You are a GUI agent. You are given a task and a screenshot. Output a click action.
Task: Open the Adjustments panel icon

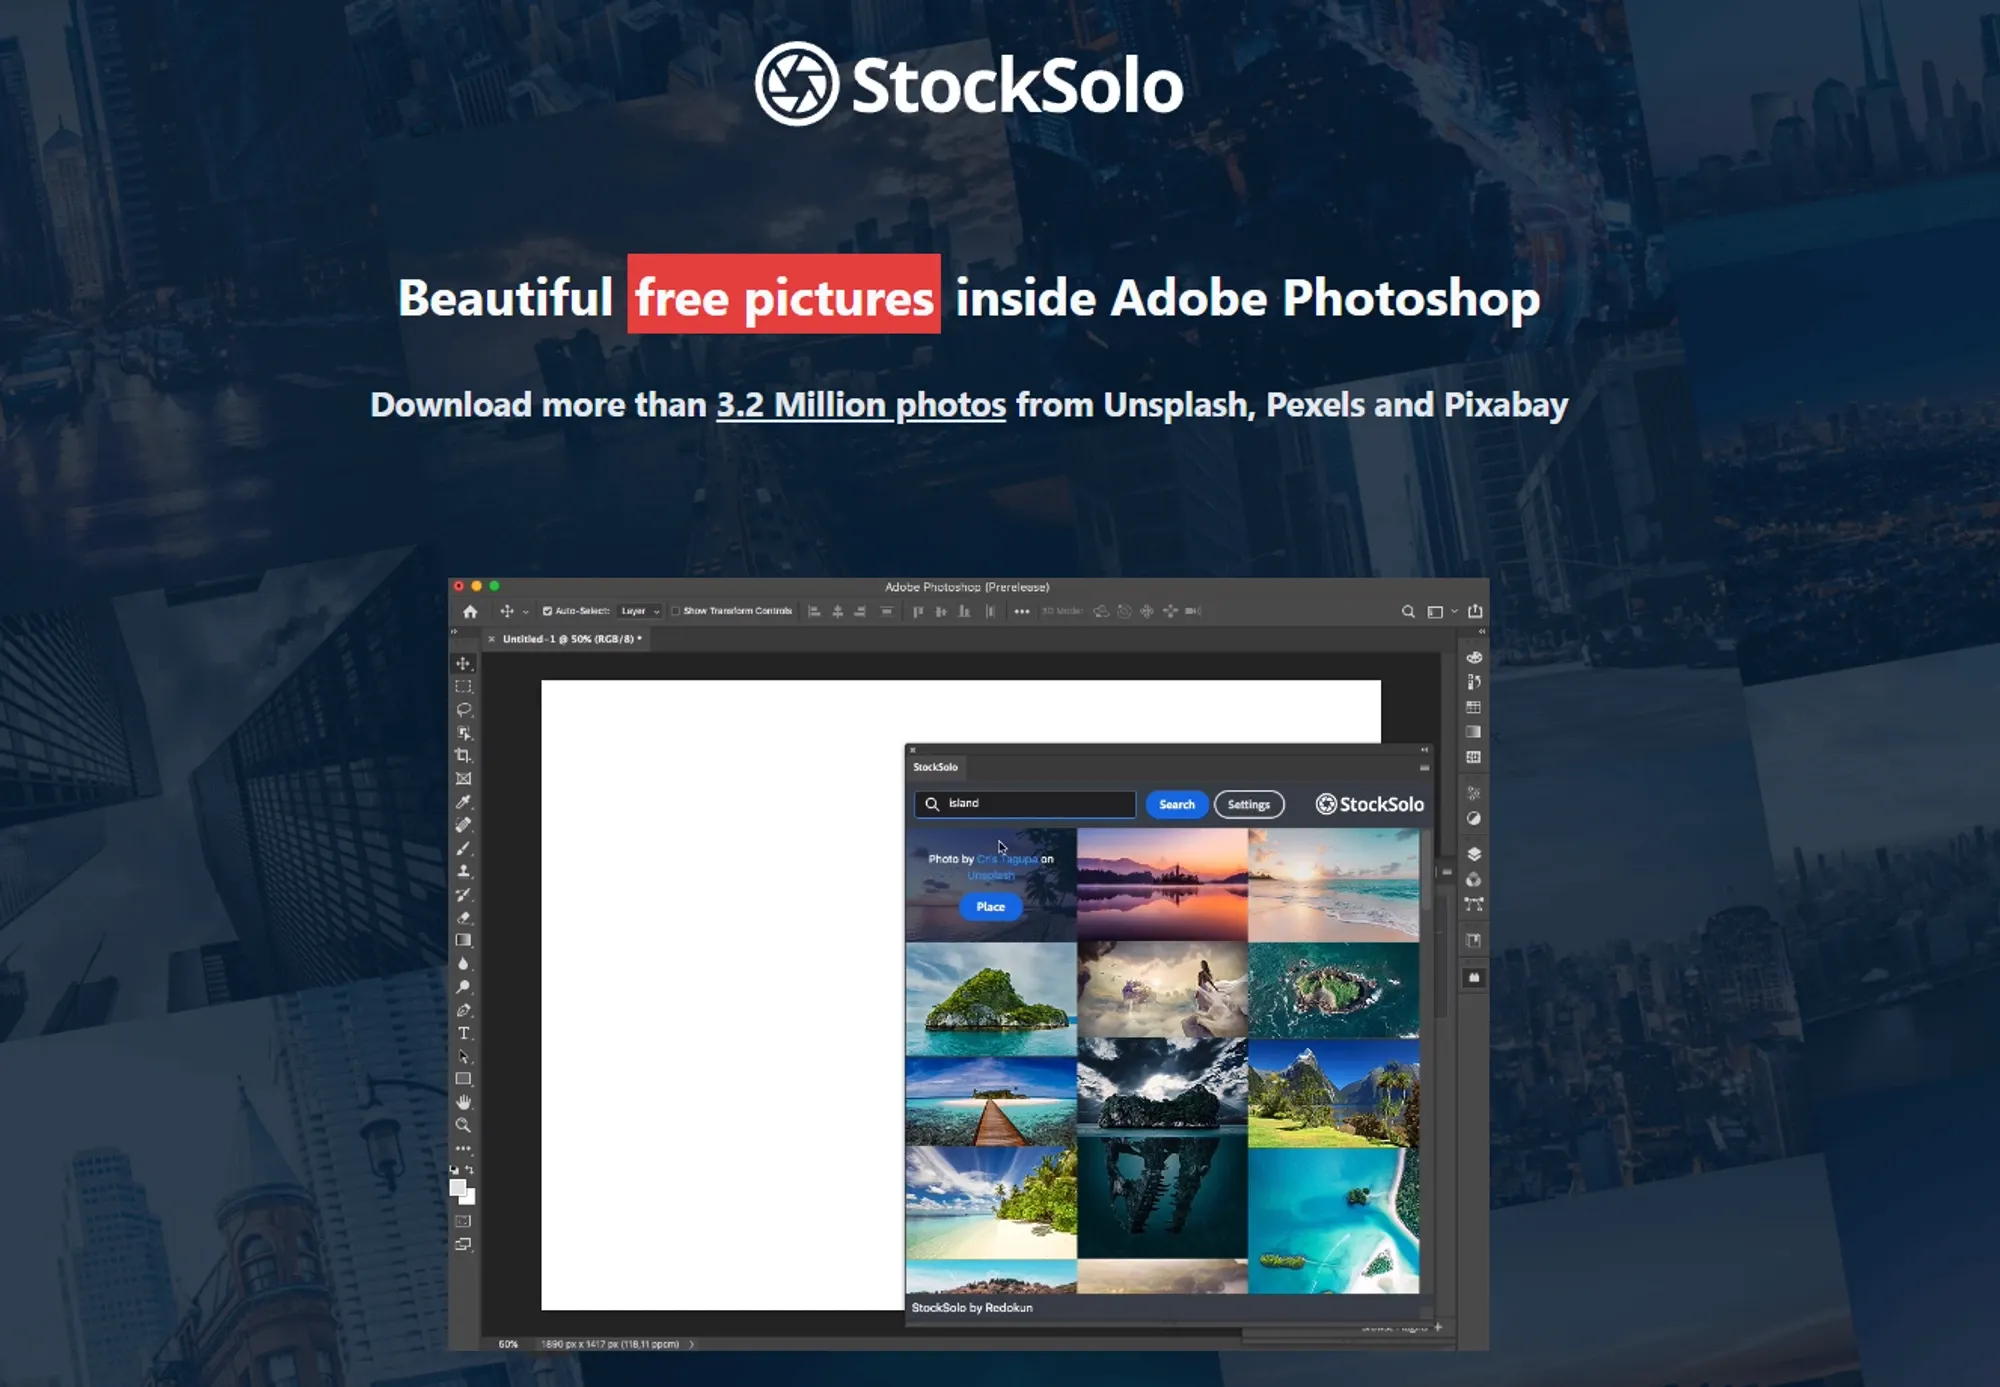click(x=1473, y=818)
